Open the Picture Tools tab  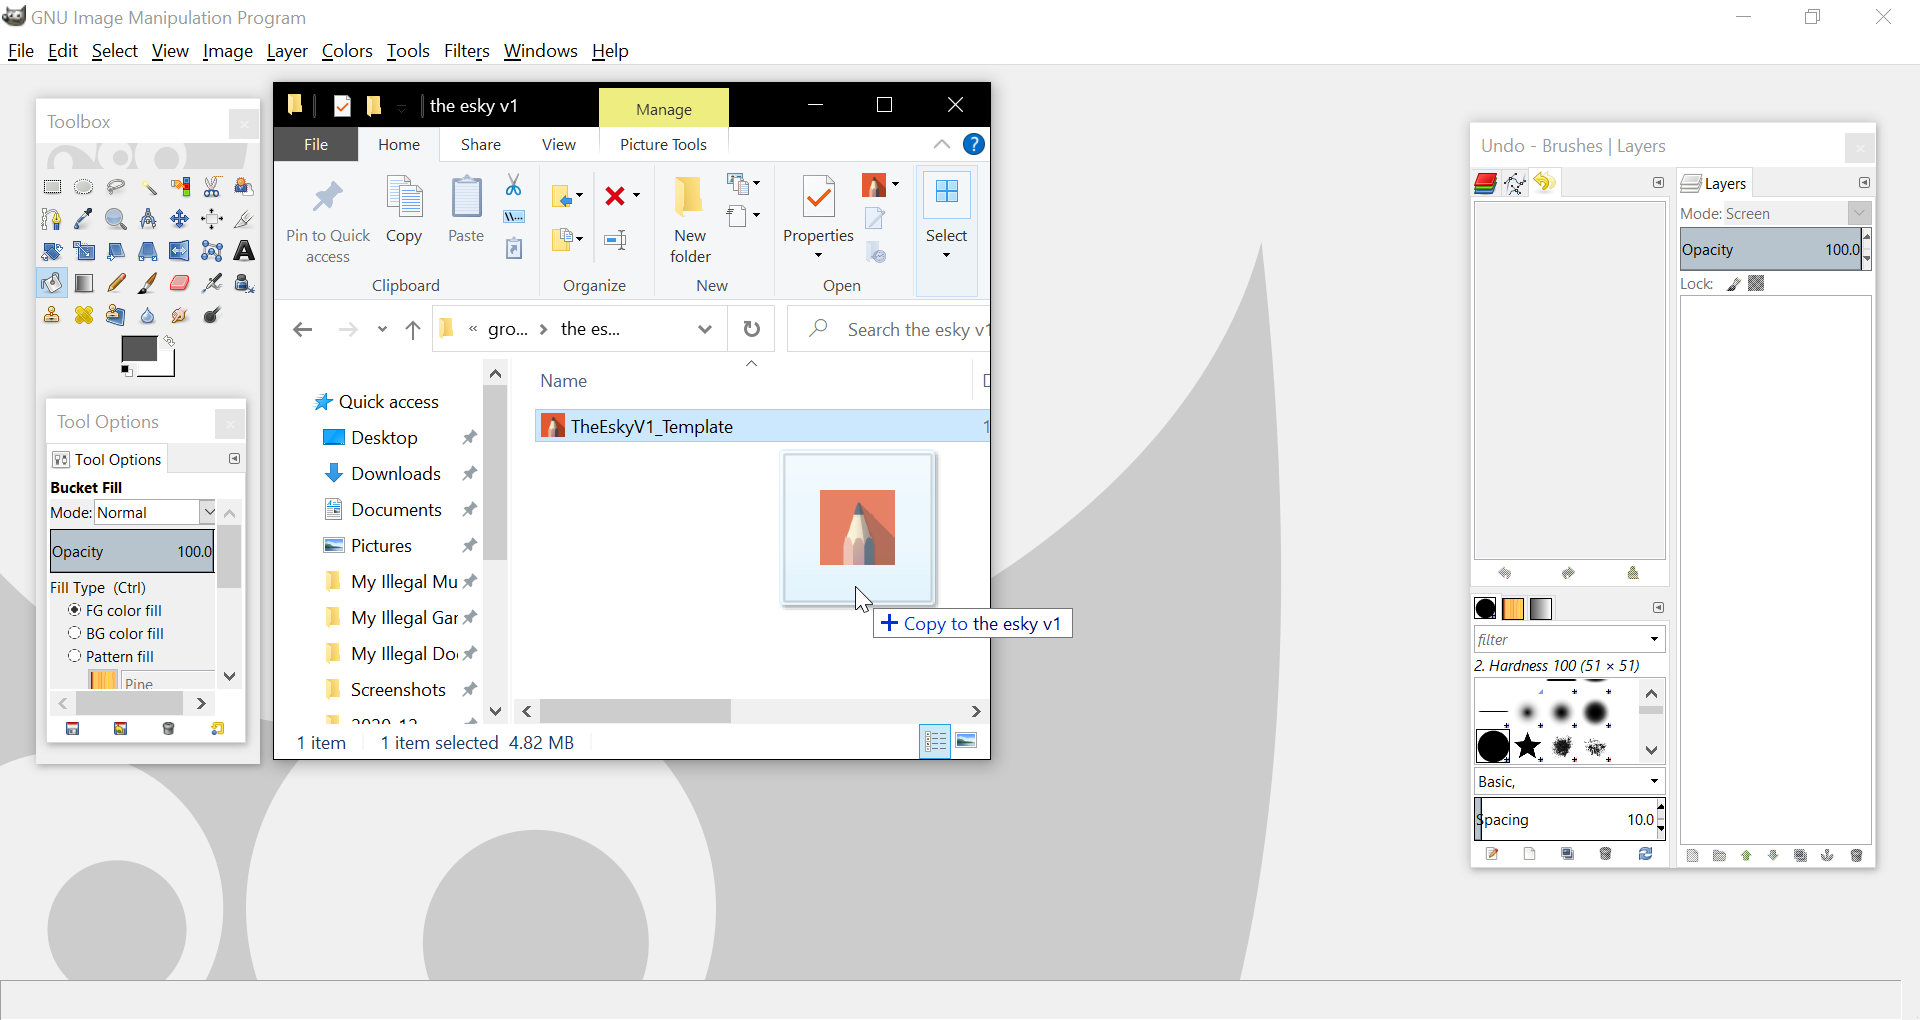663,145
